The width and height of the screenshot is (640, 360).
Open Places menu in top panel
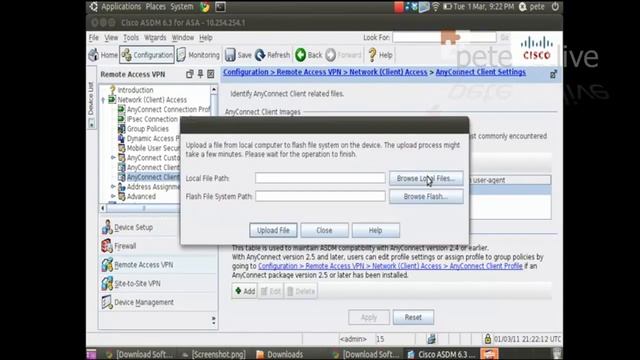[156, 7]
